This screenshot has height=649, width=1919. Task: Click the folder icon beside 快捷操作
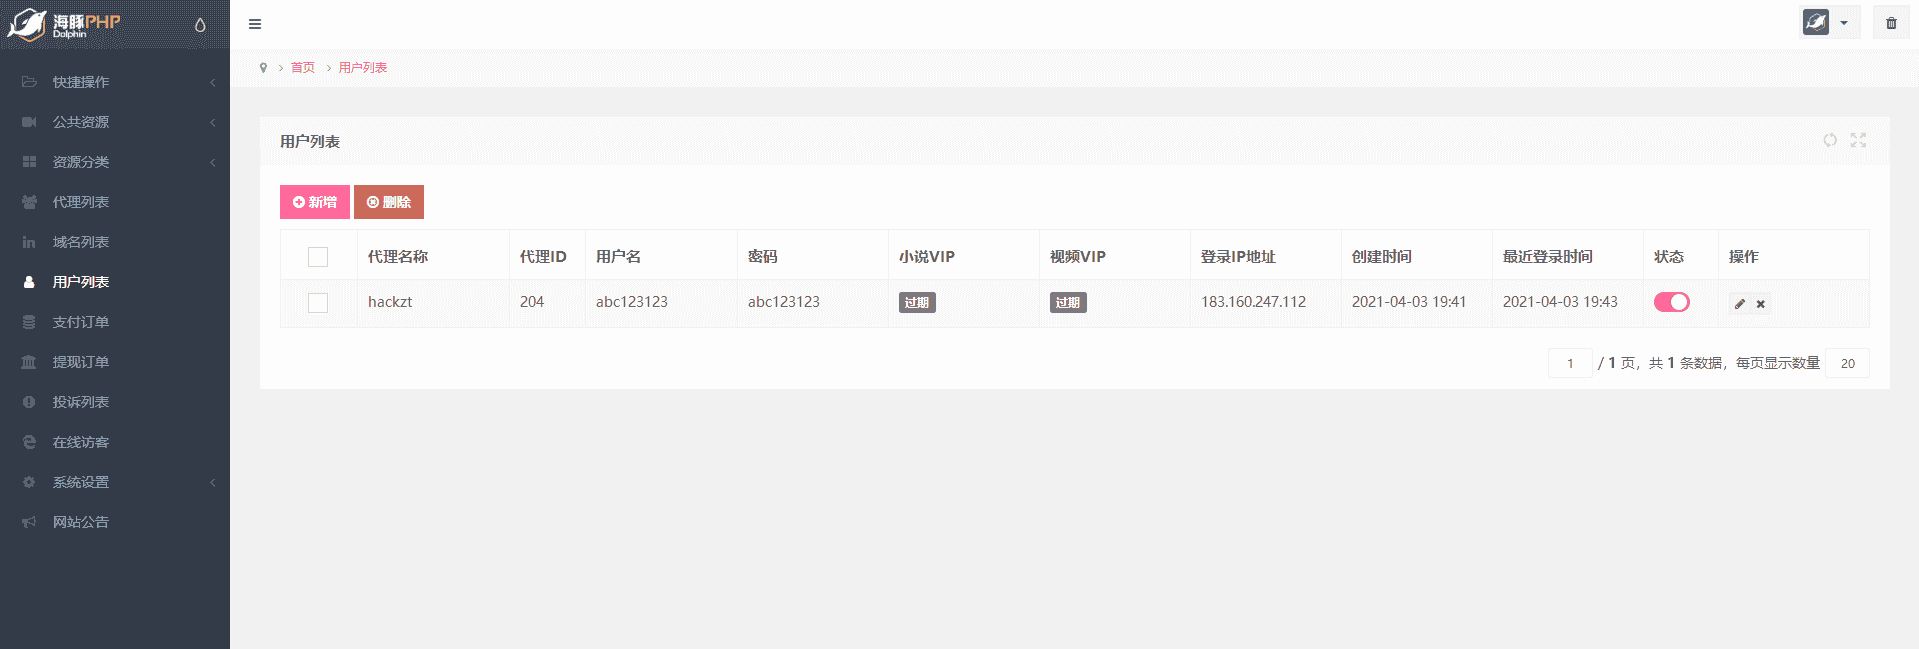pyautogui.click(x=29, y=82)
